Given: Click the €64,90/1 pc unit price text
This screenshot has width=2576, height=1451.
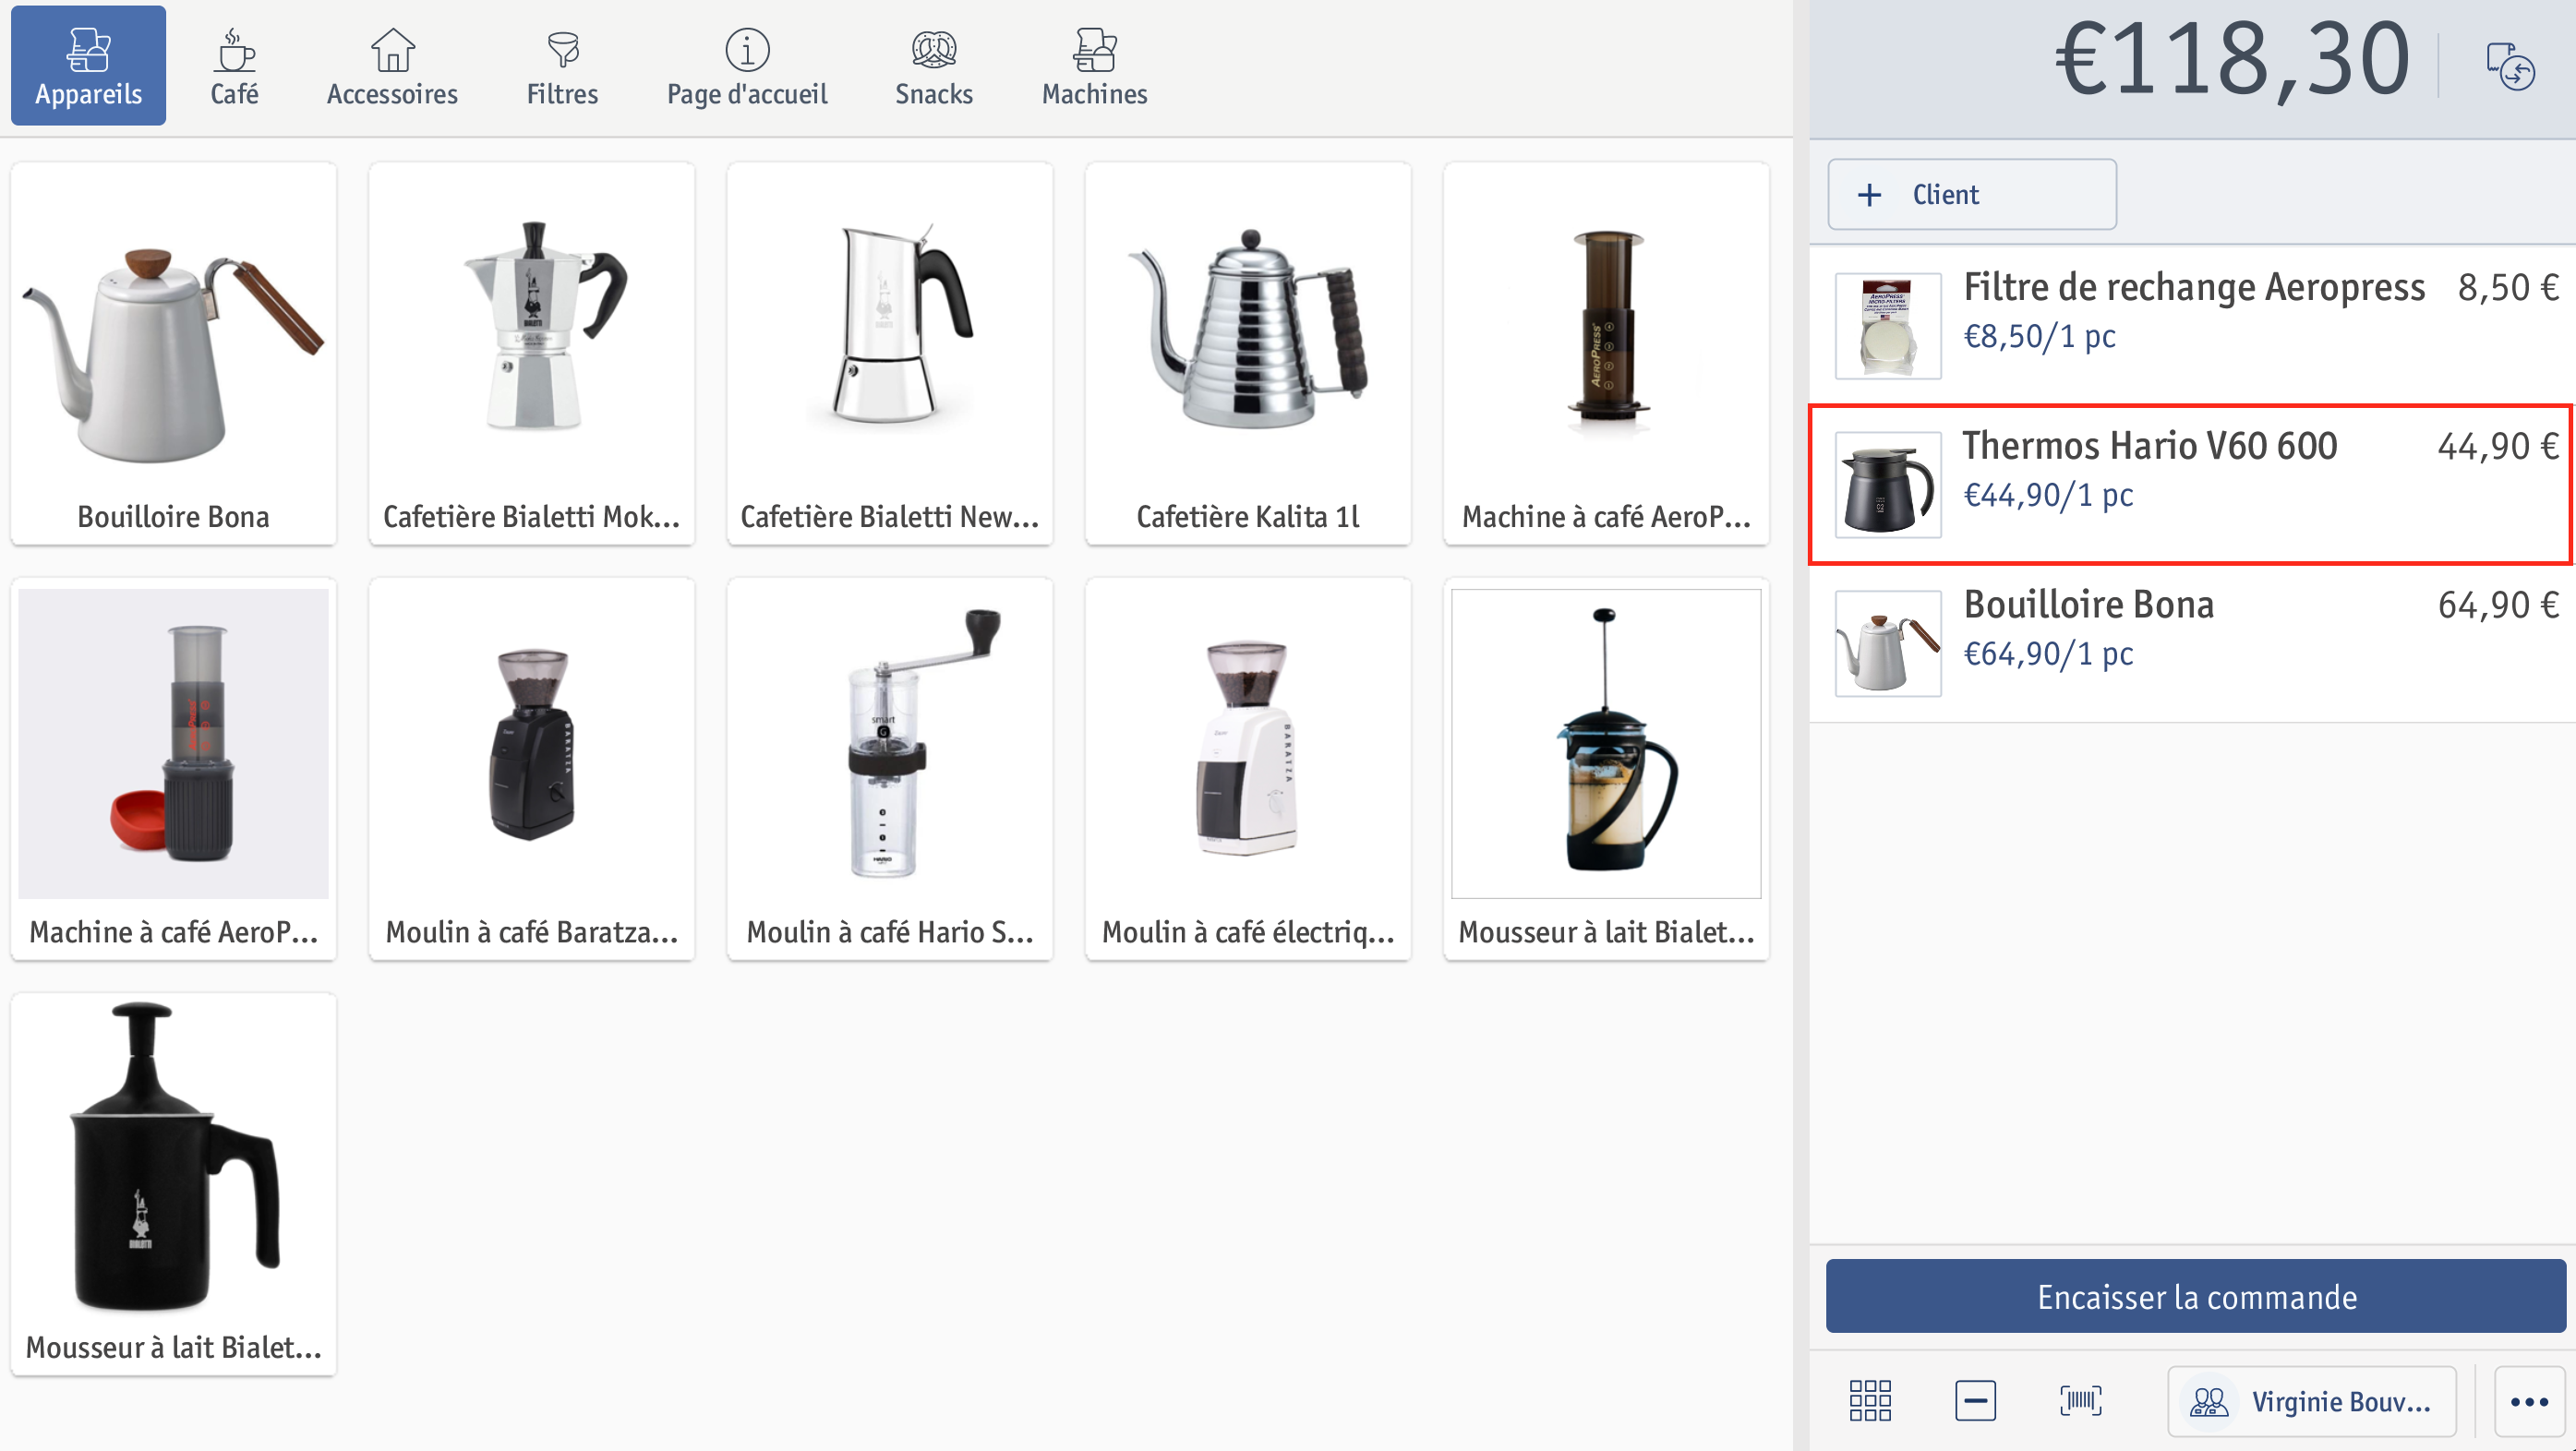Looking at the screenshot, I should click(2048, 654).
